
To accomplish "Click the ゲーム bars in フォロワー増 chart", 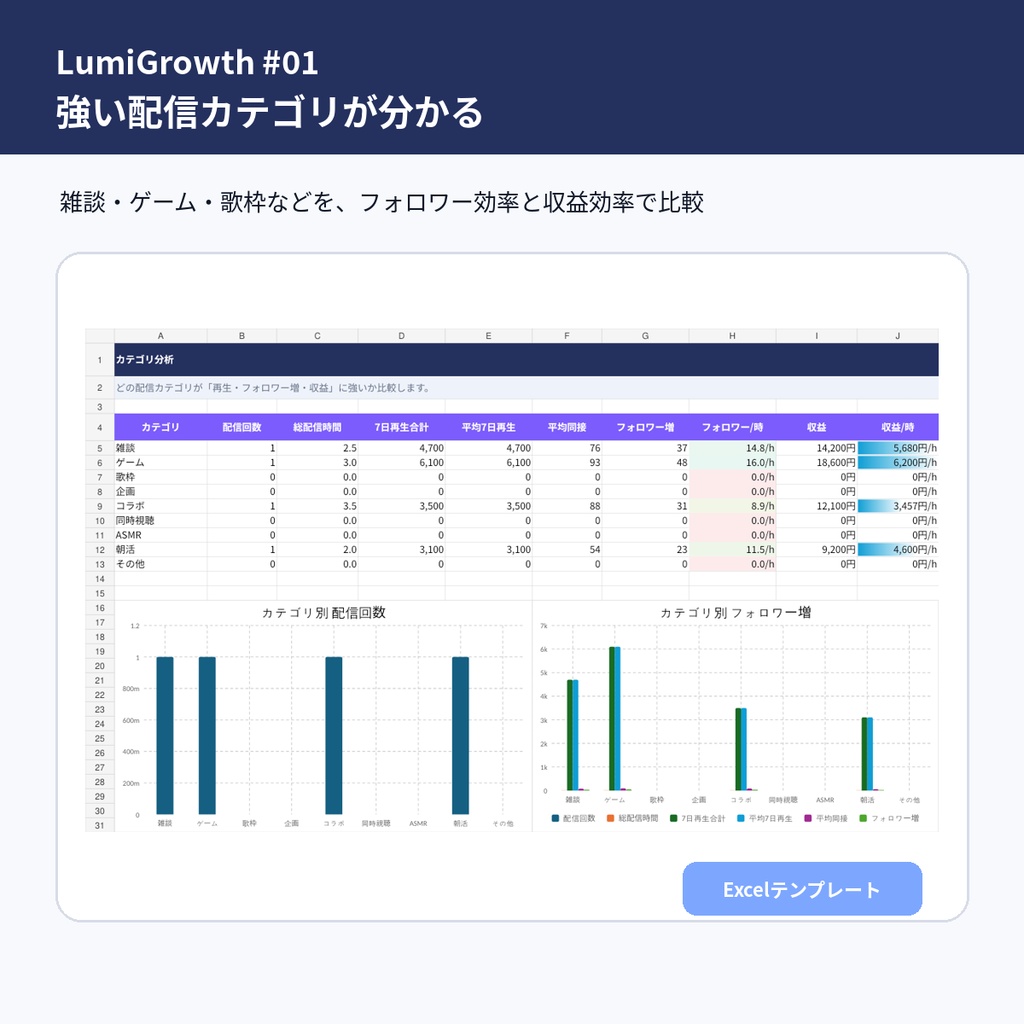I will (x=615, y=718).
